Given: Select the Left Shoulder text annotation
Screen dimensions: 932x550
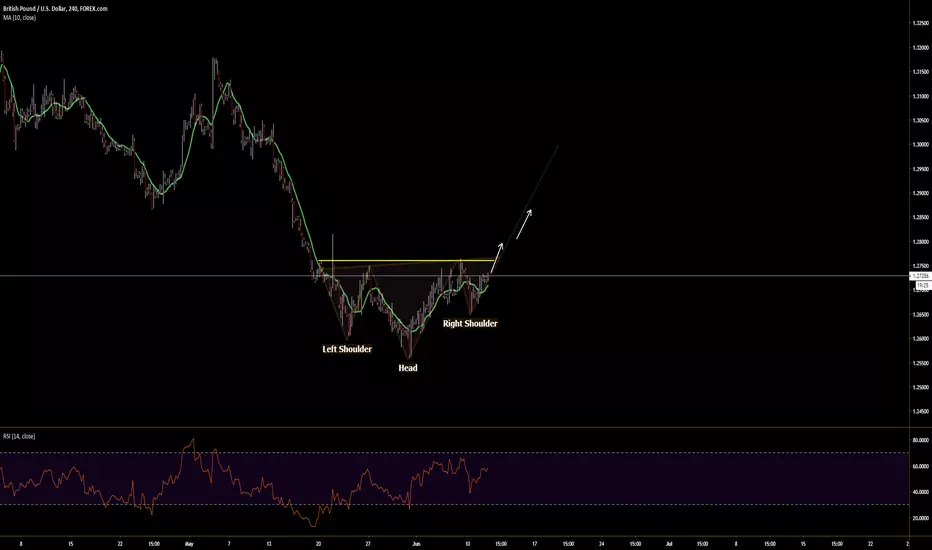Looking at the screenshot, I should tap(347, 349).
